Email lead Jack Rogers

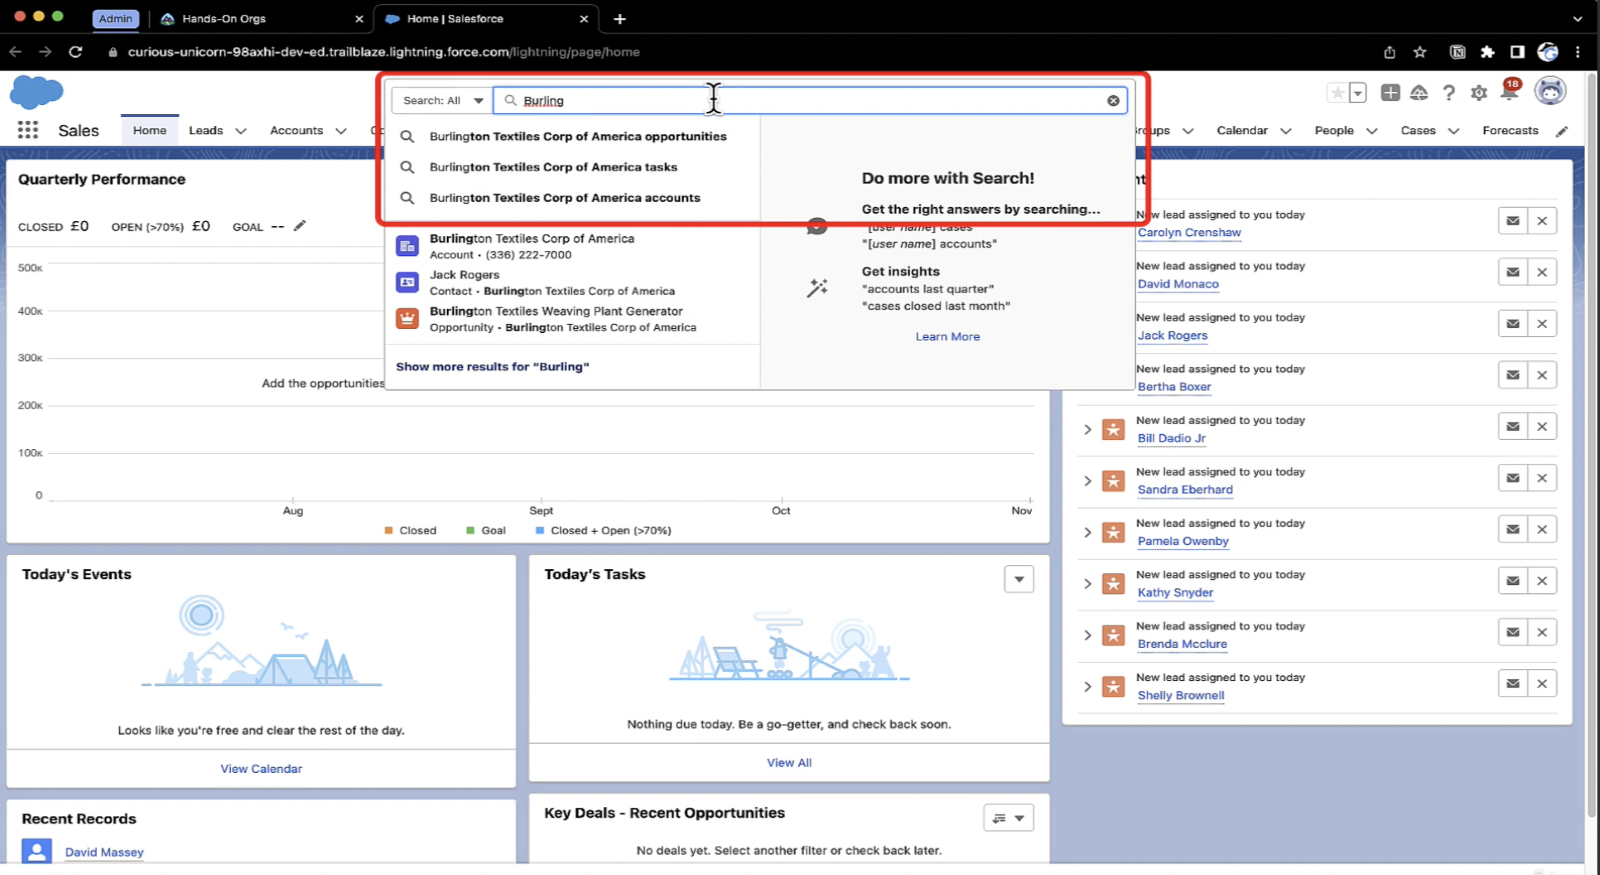click(x=1513, y=324)
